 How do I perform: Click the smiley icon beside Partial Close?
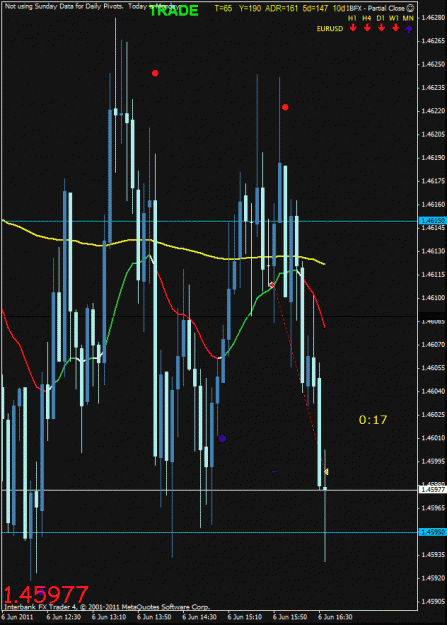point(410,8)
